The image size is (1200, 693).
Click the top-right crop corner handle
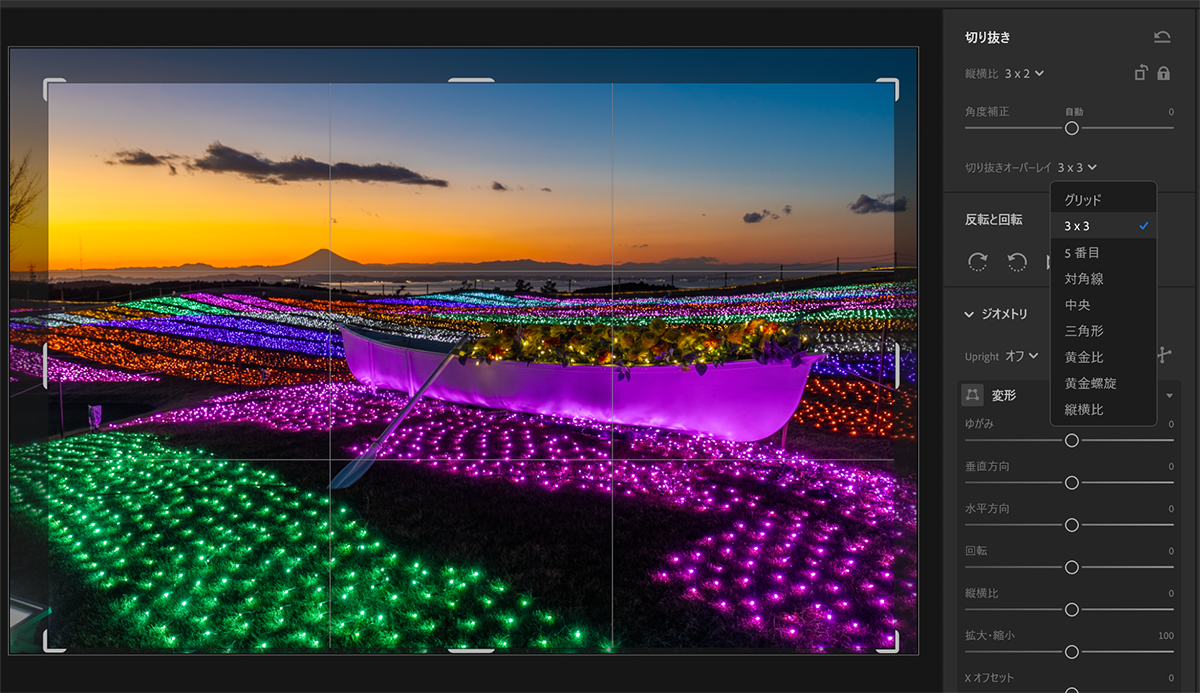[889, 88]
